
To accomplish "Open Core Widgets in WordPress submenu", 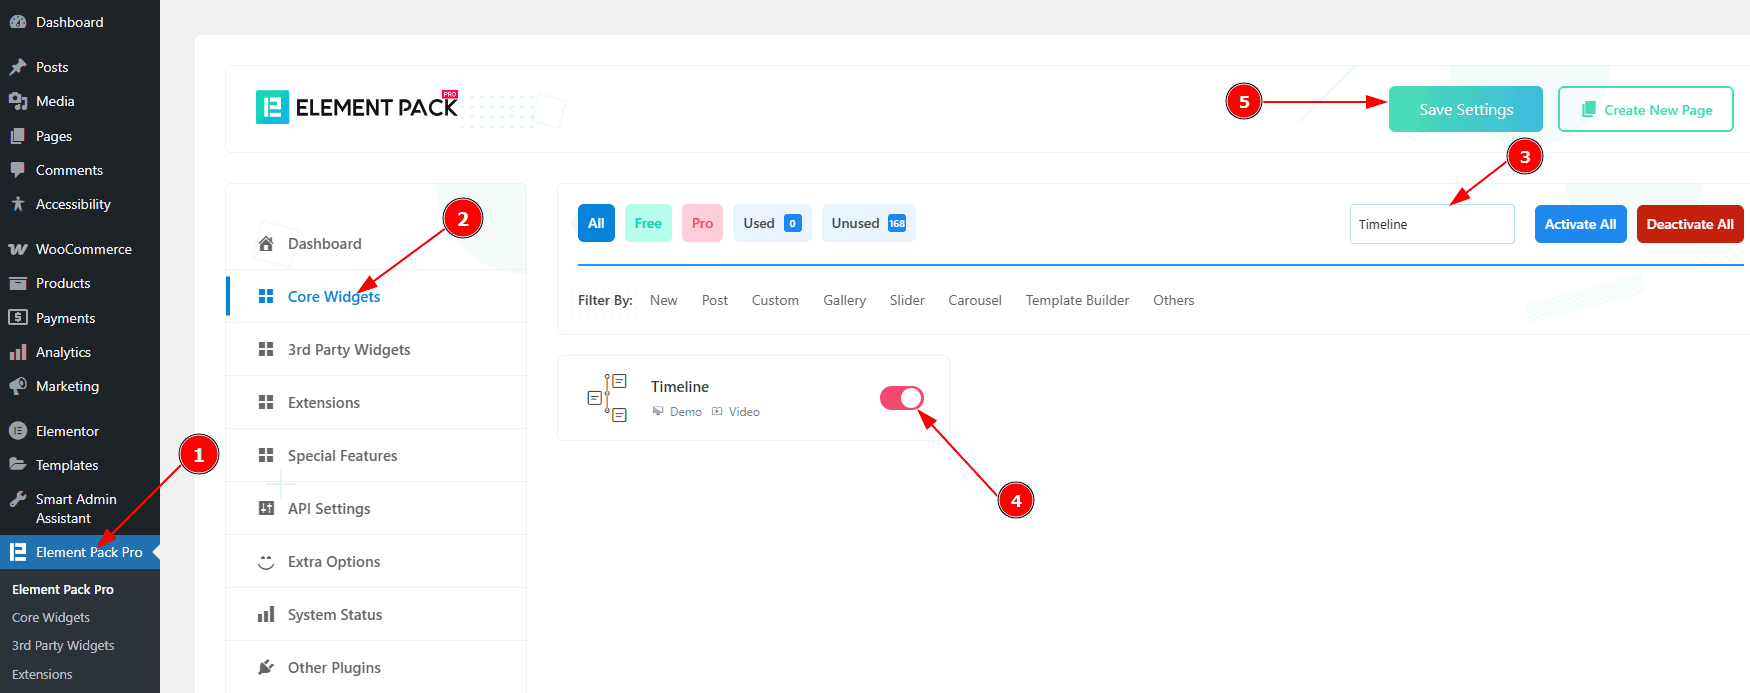I will (x=51, y=617).
